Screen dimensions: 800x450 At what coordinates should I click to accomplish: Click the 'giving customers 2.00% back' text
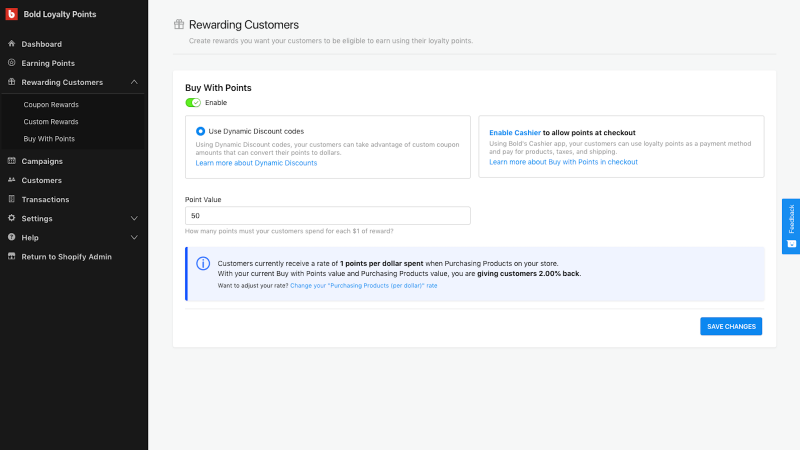click(x=528, y=273)
